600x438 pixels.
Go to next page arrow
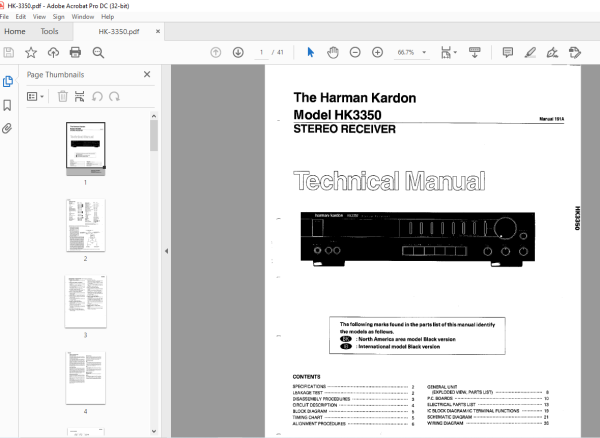(x=238, y=52)
